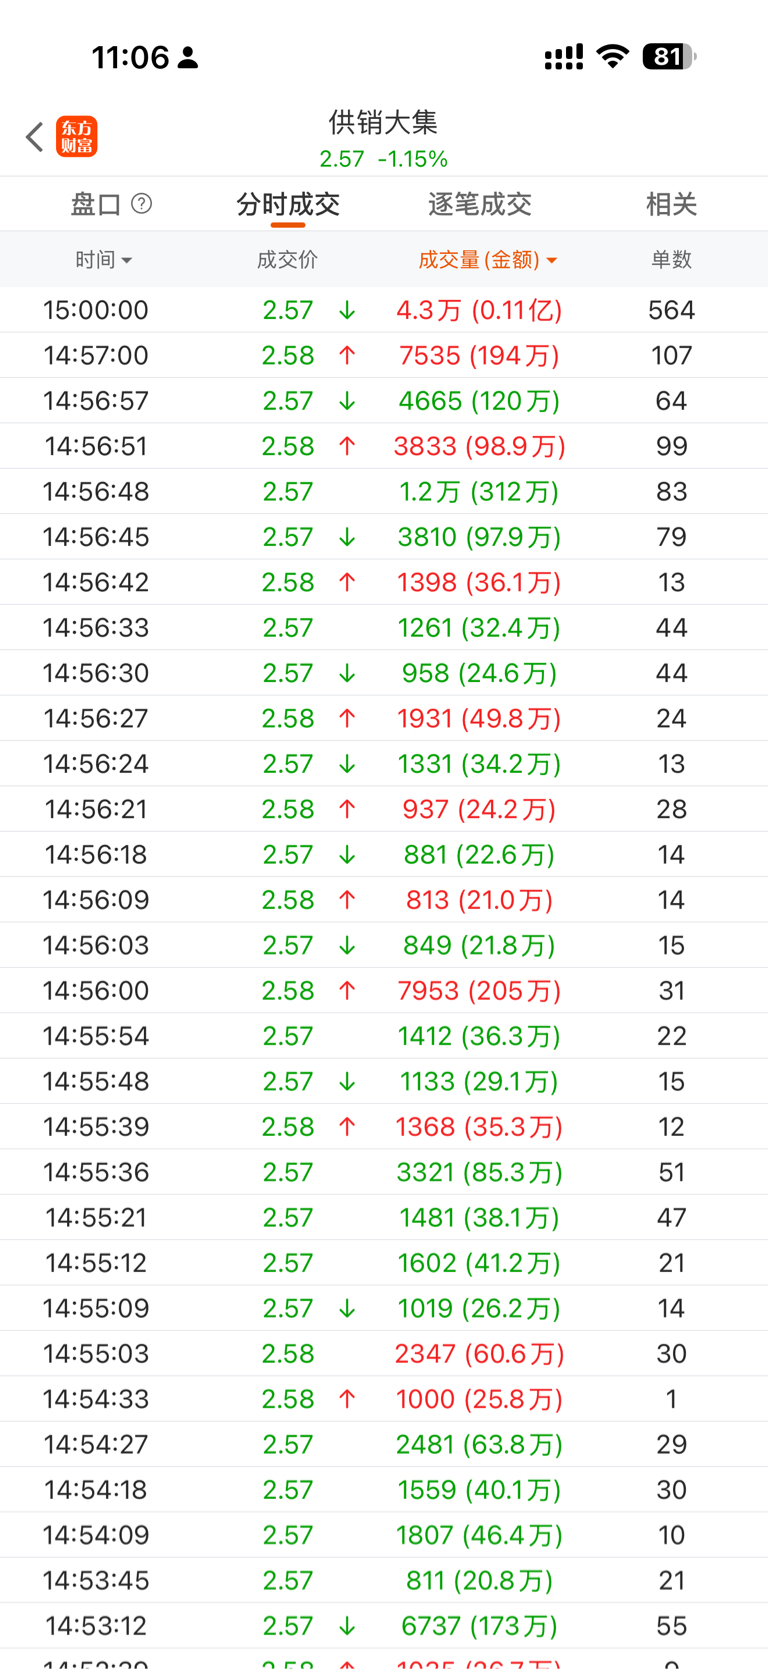768x1669 pixels.
Task: Open the 时间 sort dropdown
Action: pos(103,260)
